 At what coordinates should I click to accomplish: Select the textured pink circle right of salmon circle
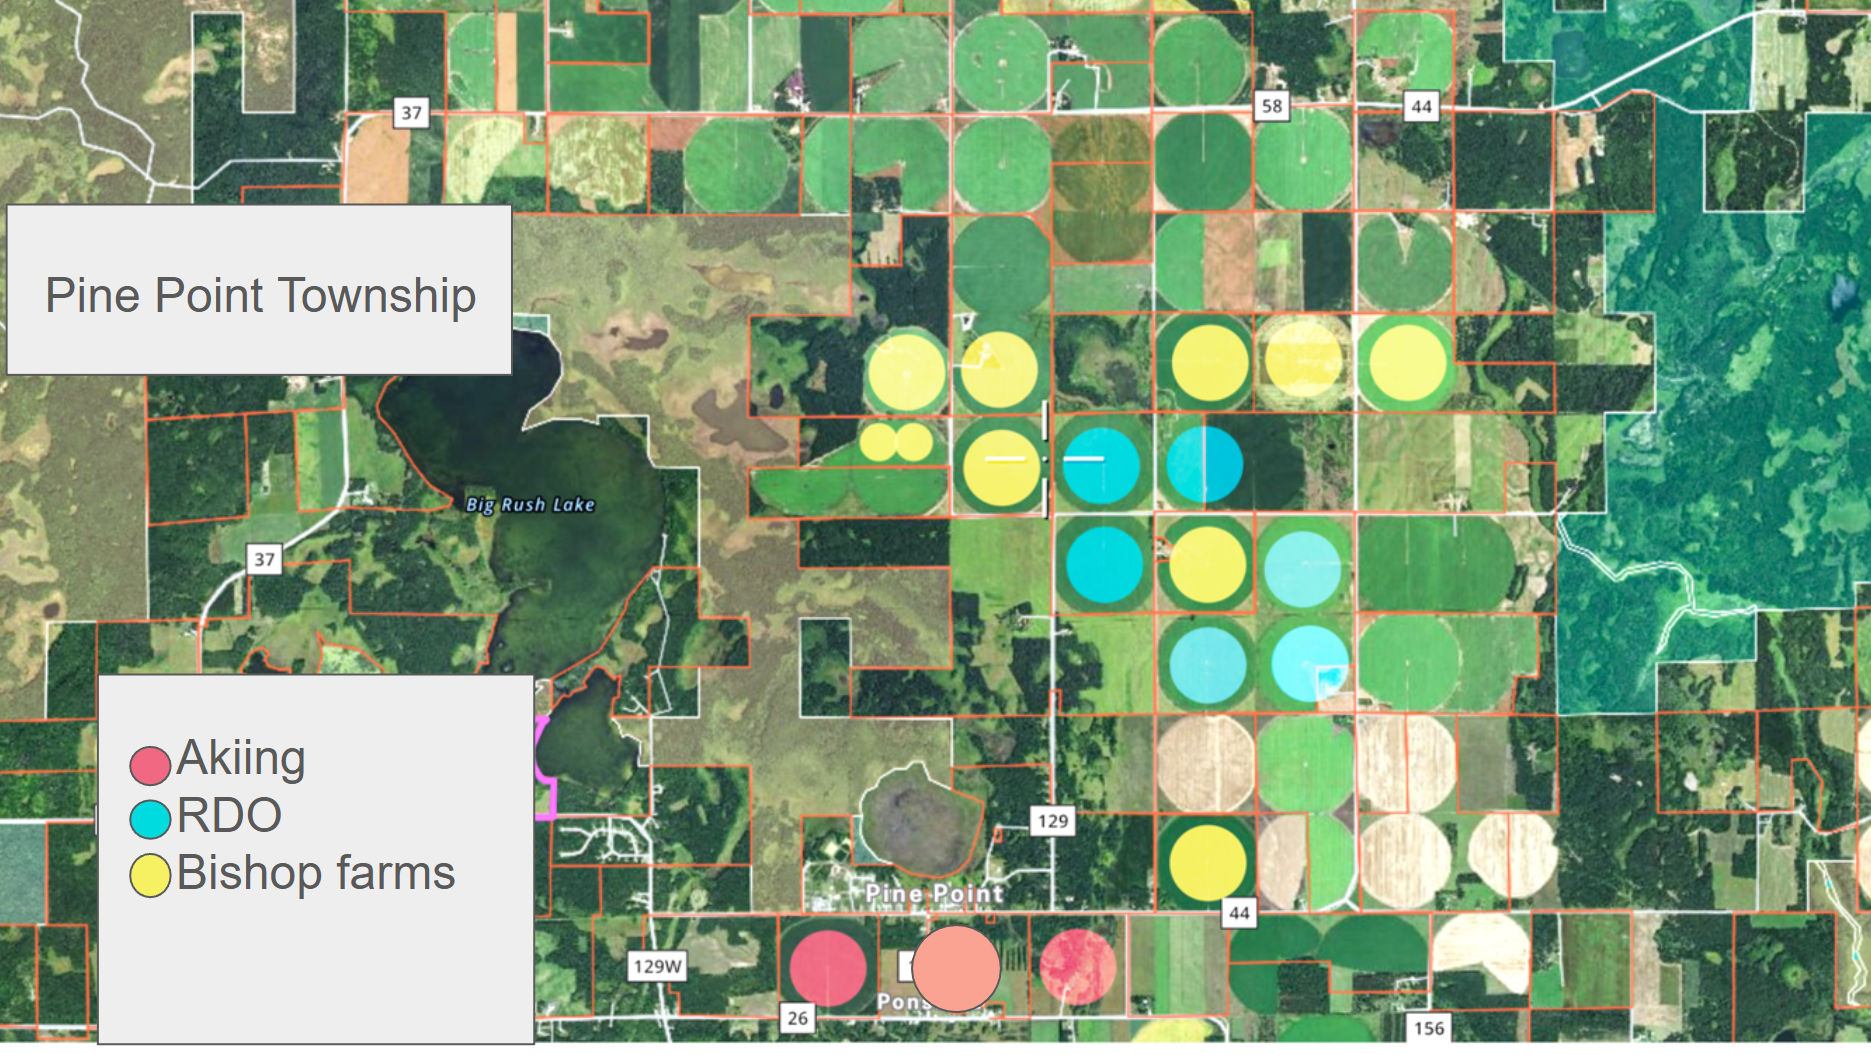pyautogui.click(x=1078, y=966)
